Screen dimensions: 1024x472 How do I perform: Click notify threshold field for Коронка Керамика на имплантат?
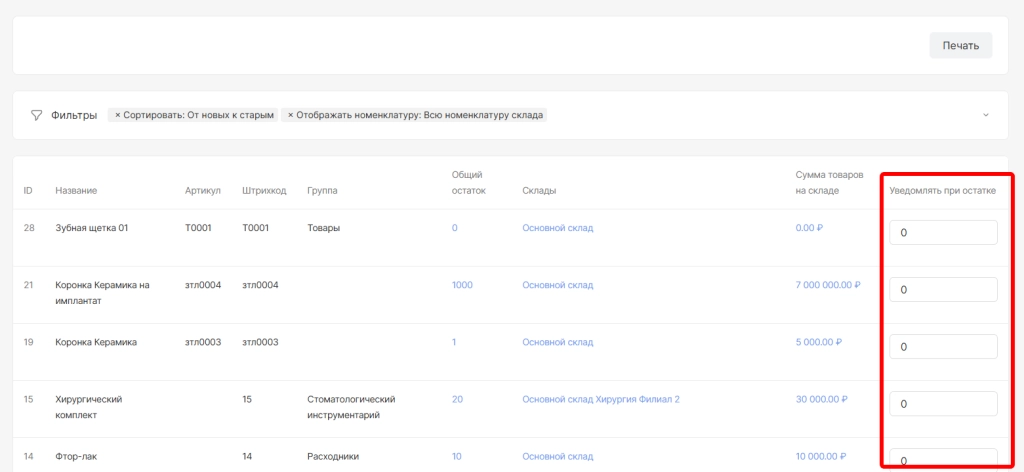pyautogui.click(x=943, y=289)
